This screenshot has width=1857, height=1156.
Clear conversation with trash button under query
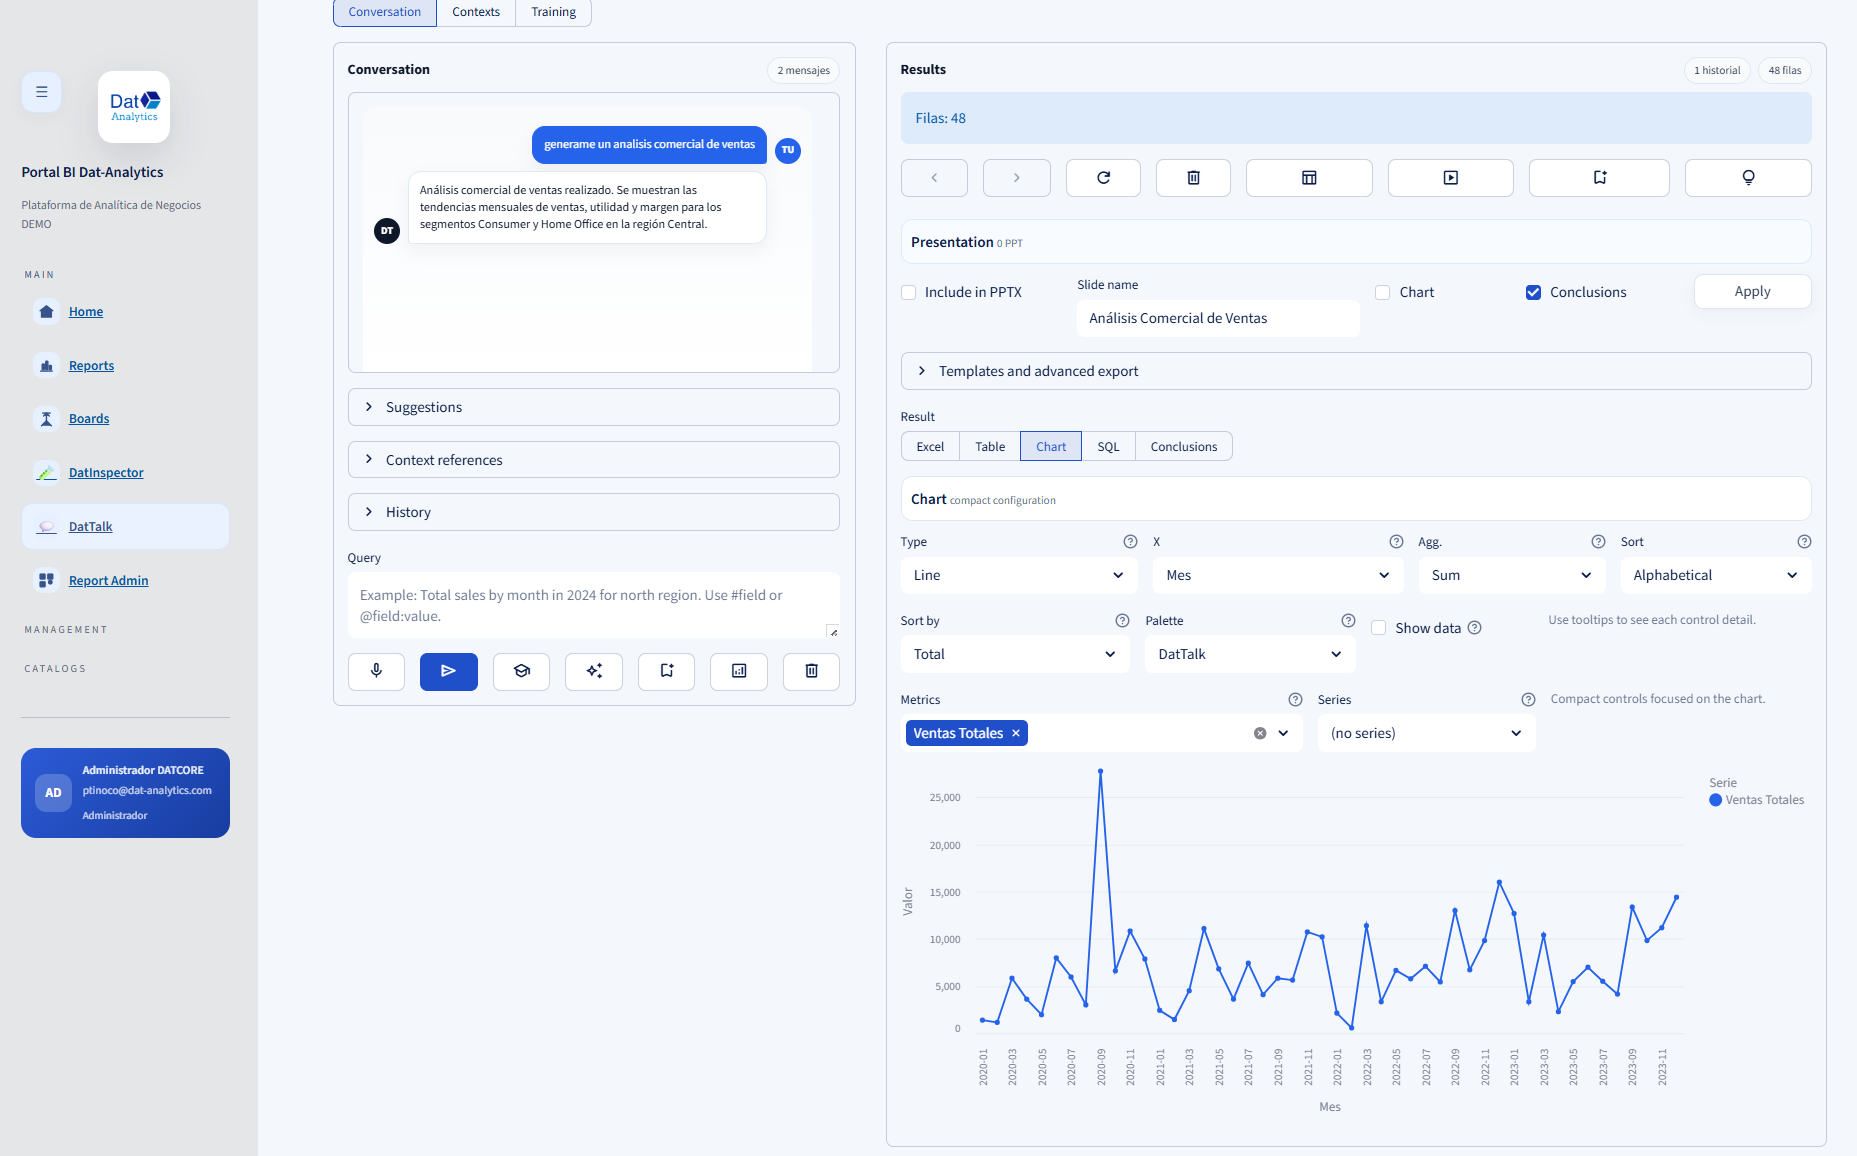click(811, 671)
